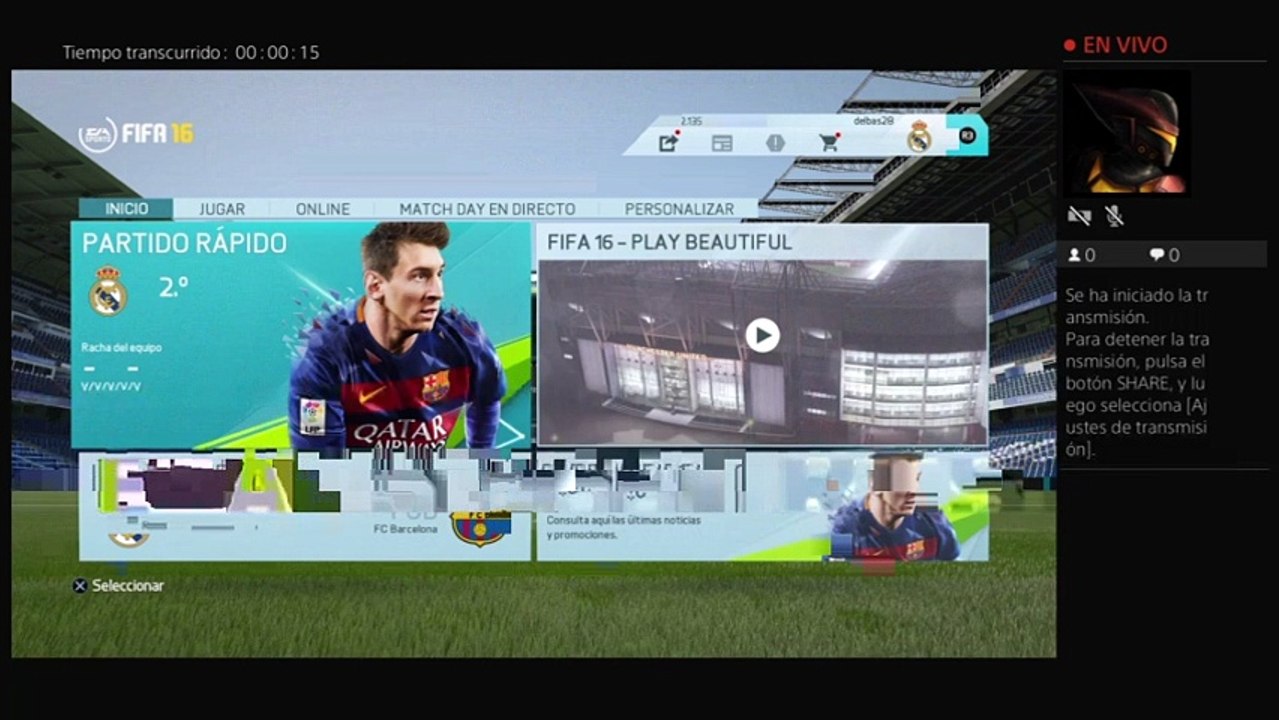Viewport: 1279px width, 720px height.
Task: Open the share icon in top bar
Action: coord(668,142)
